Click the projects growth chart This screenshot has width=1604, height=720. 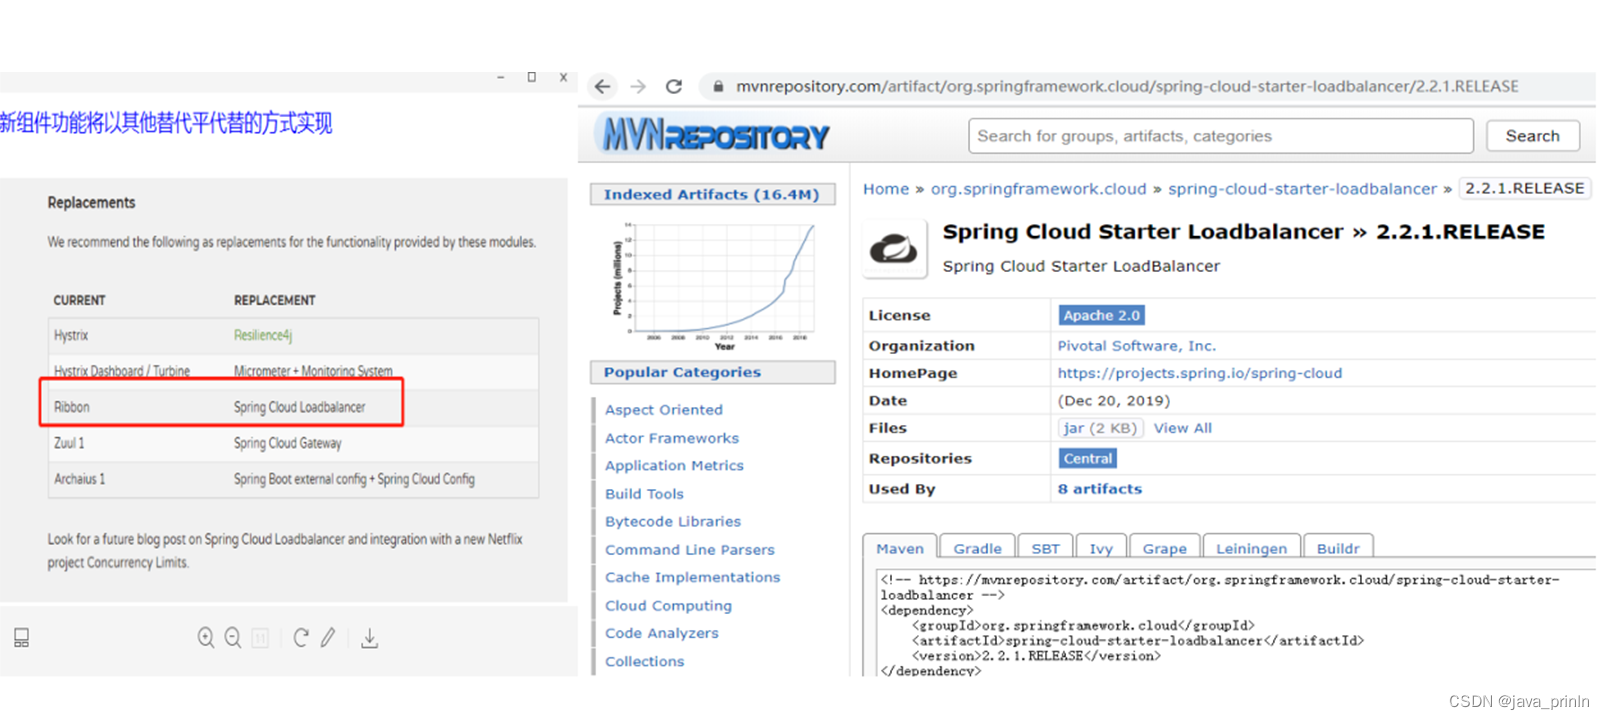[x=714, y=285]
